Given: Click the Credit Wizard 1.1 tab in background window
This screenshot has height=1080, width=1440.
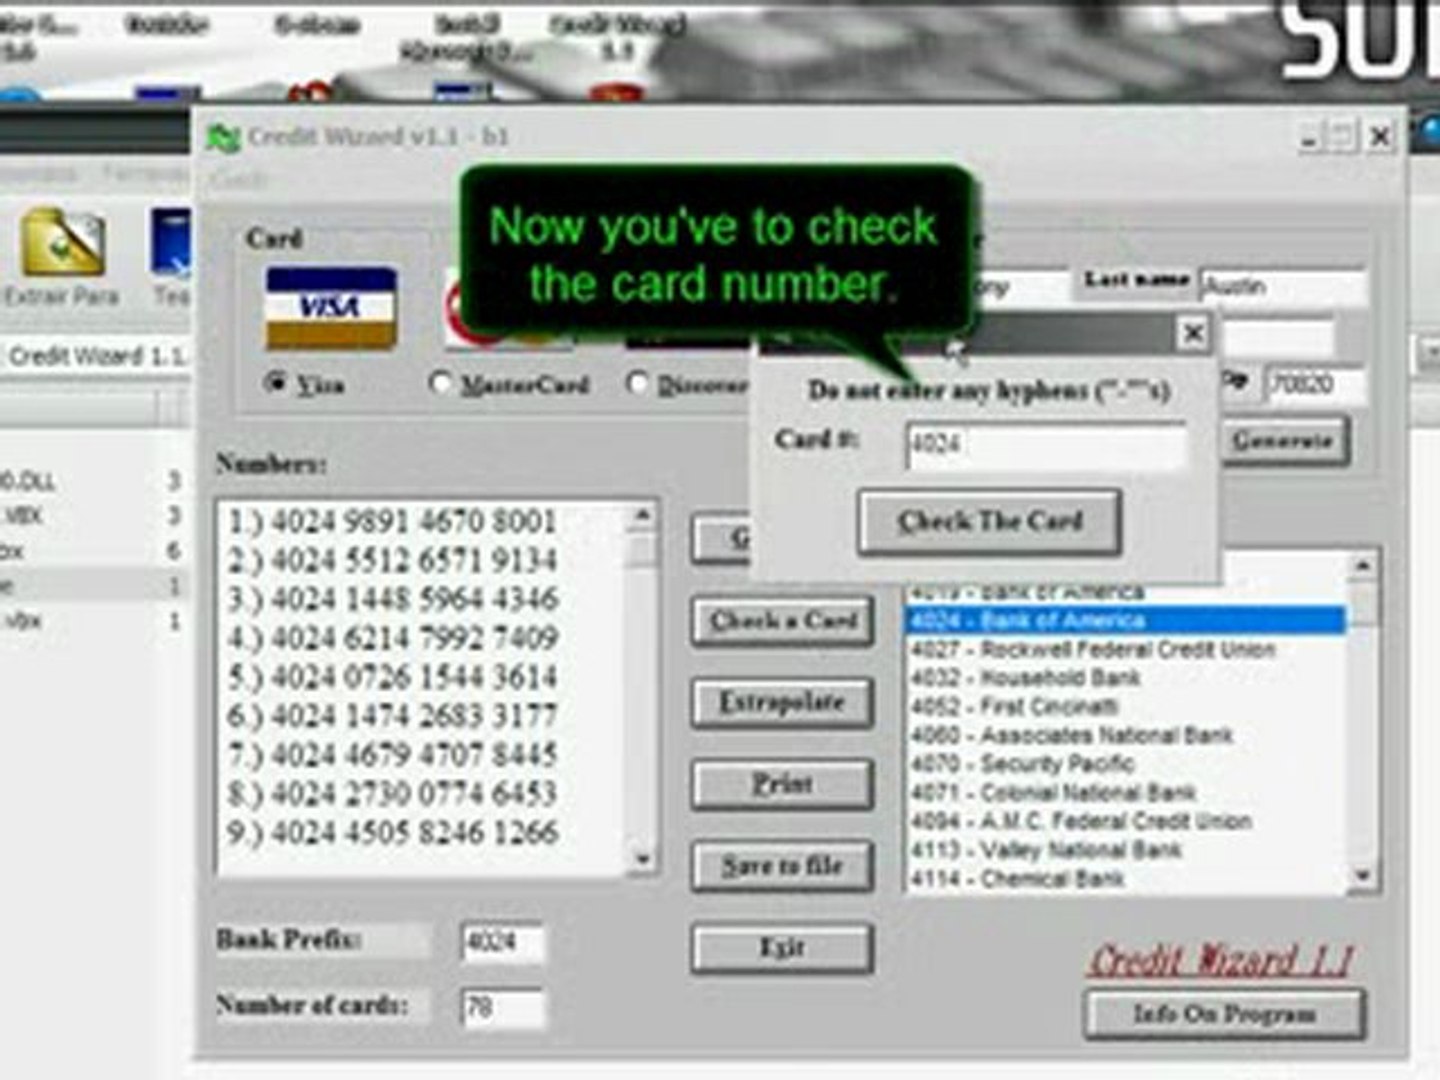Looking at the screenshot, I should coord(95,356).
